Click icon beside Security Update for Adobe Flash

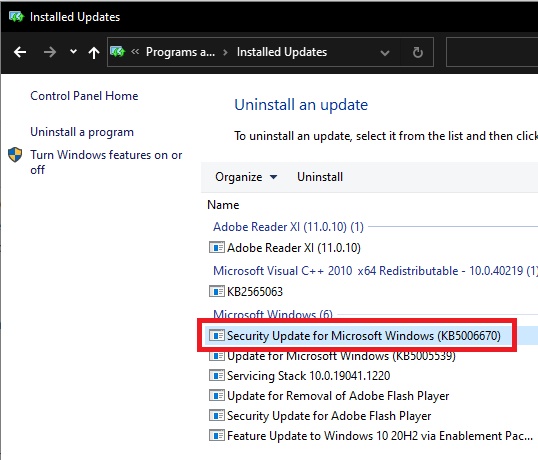pos(217,415)
